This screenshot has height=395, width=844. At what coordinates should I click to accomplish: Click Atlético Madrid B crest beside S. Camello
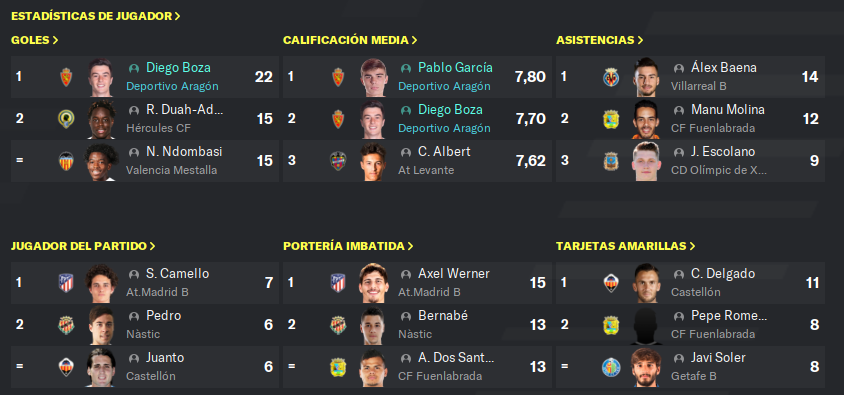(66, 283)
